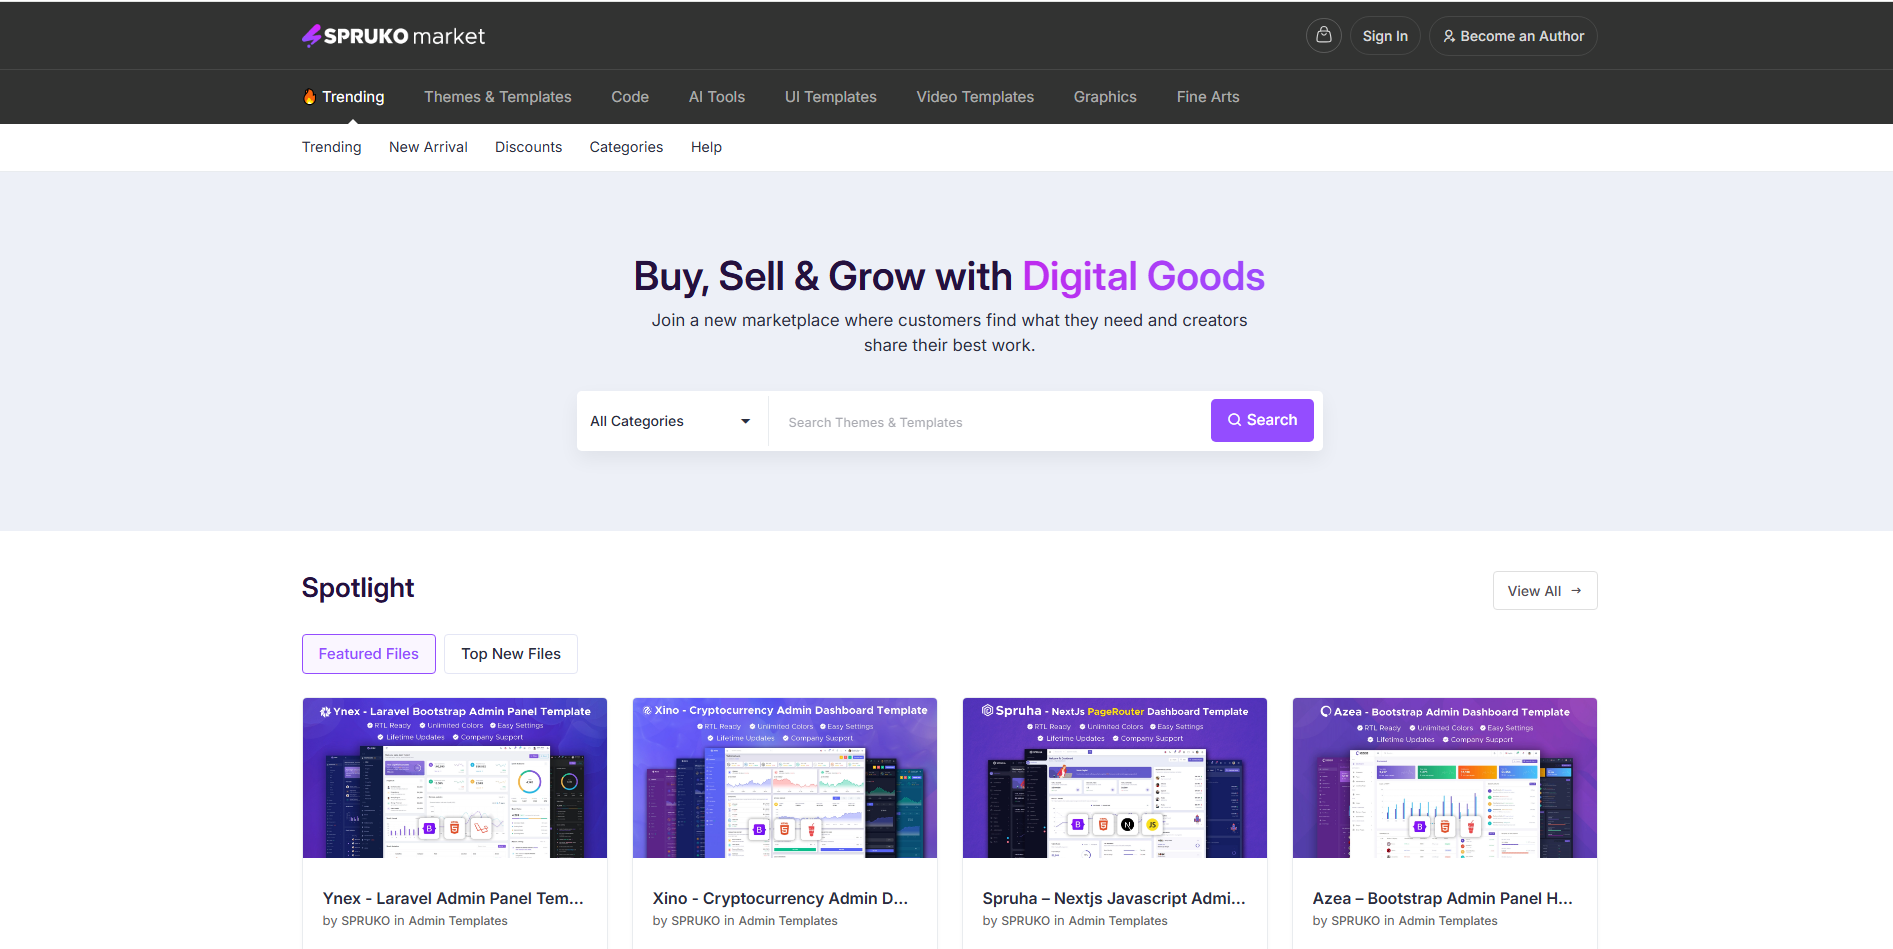
Task: Click the JS icon on the Spruha thumbnail
Action: coord(1152,824)
